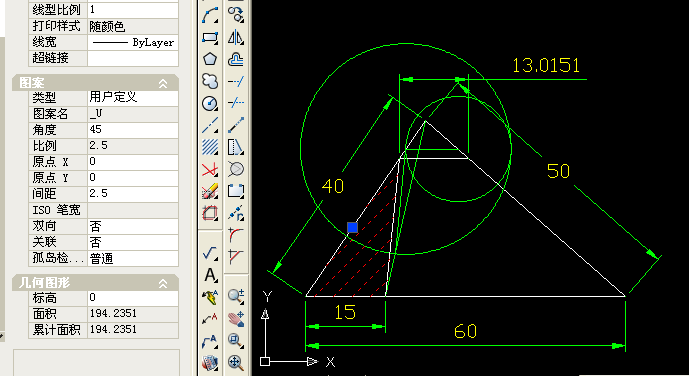689x376 pixels.
Task: Click the dimension text 40
Action: [x=333, y=186]
